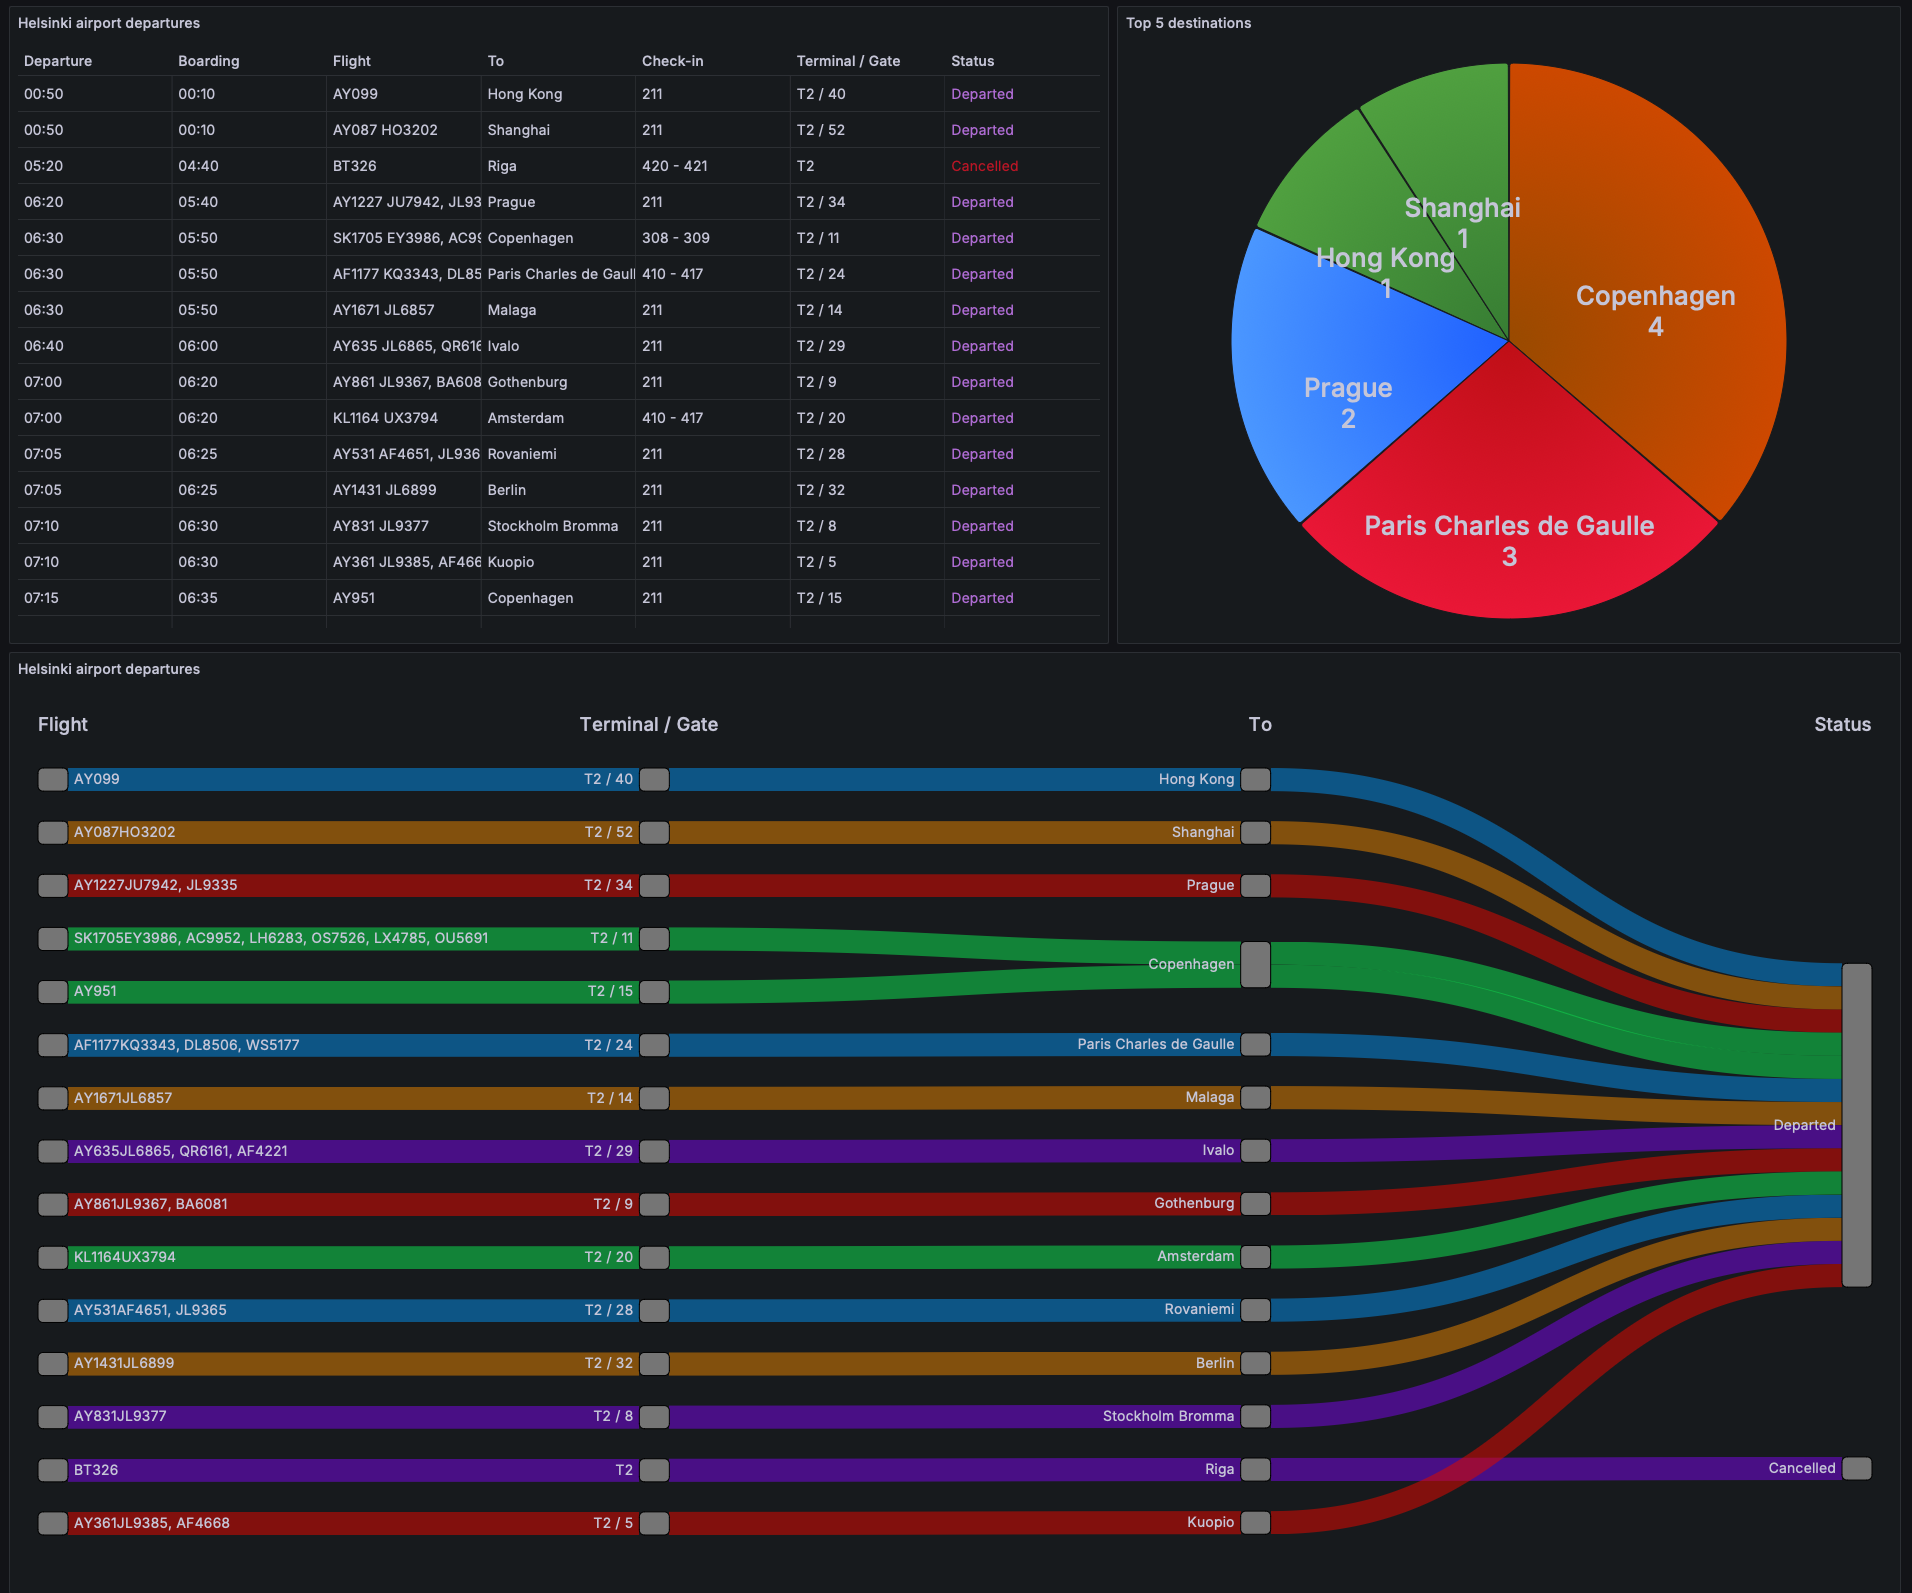
Task: Click the Cancelled status link for BT326
Action: (983, 166)
